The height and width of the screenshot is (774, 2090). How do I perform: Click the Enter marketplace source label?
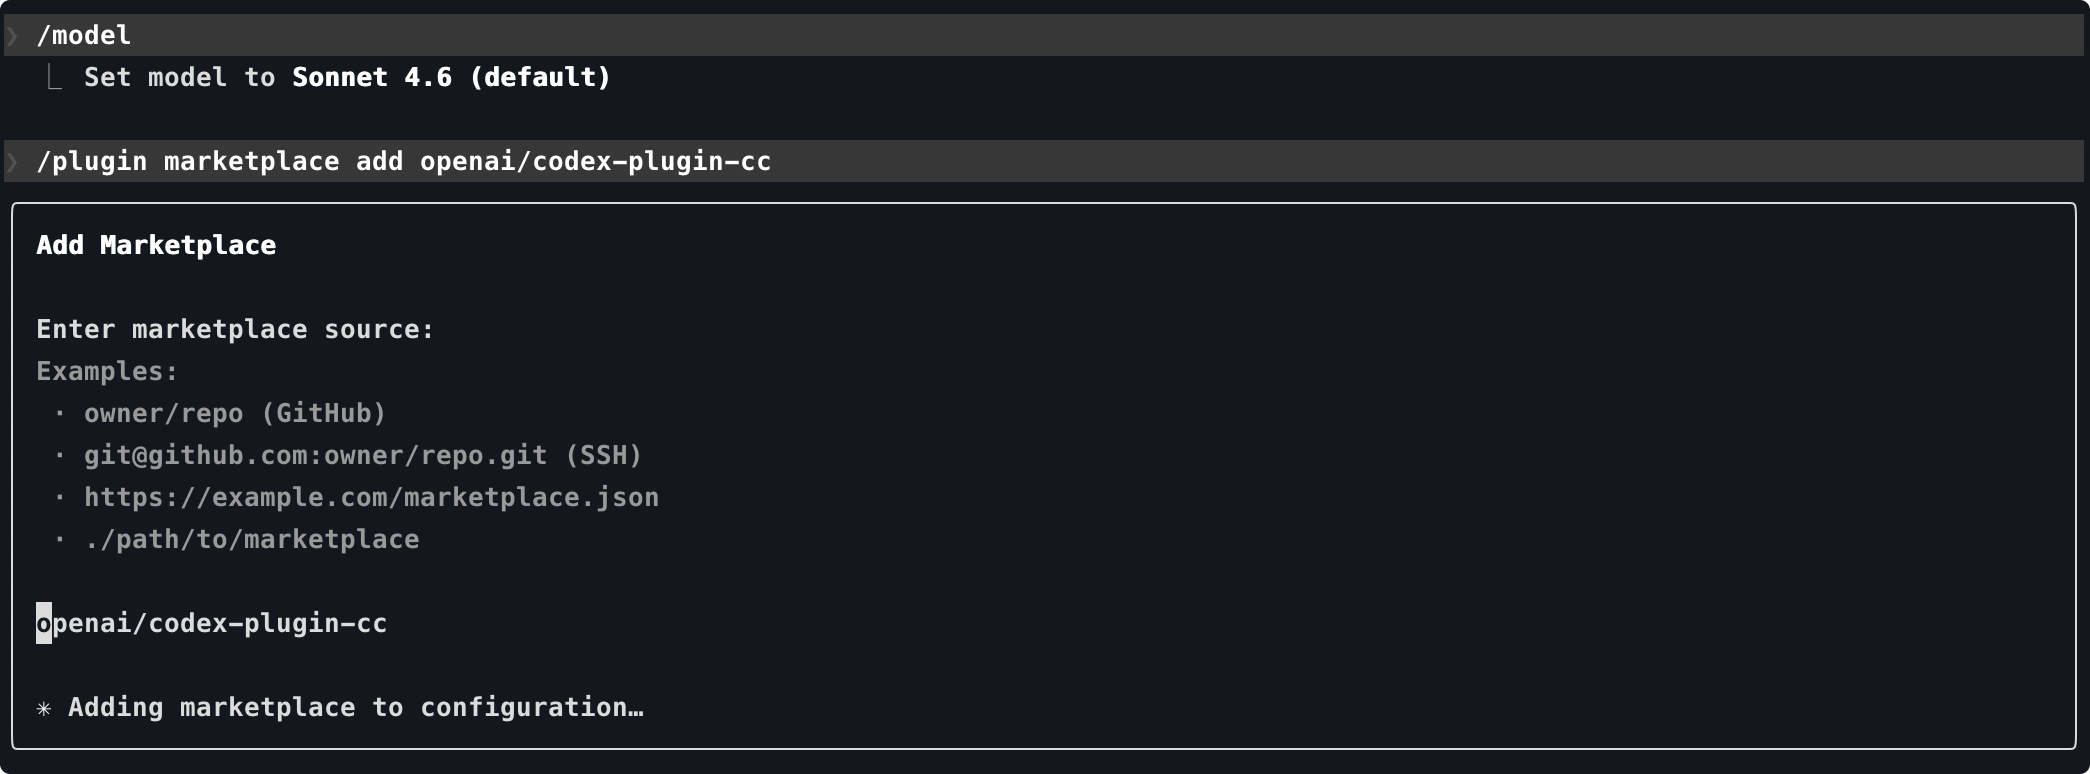tap(235, 330)
